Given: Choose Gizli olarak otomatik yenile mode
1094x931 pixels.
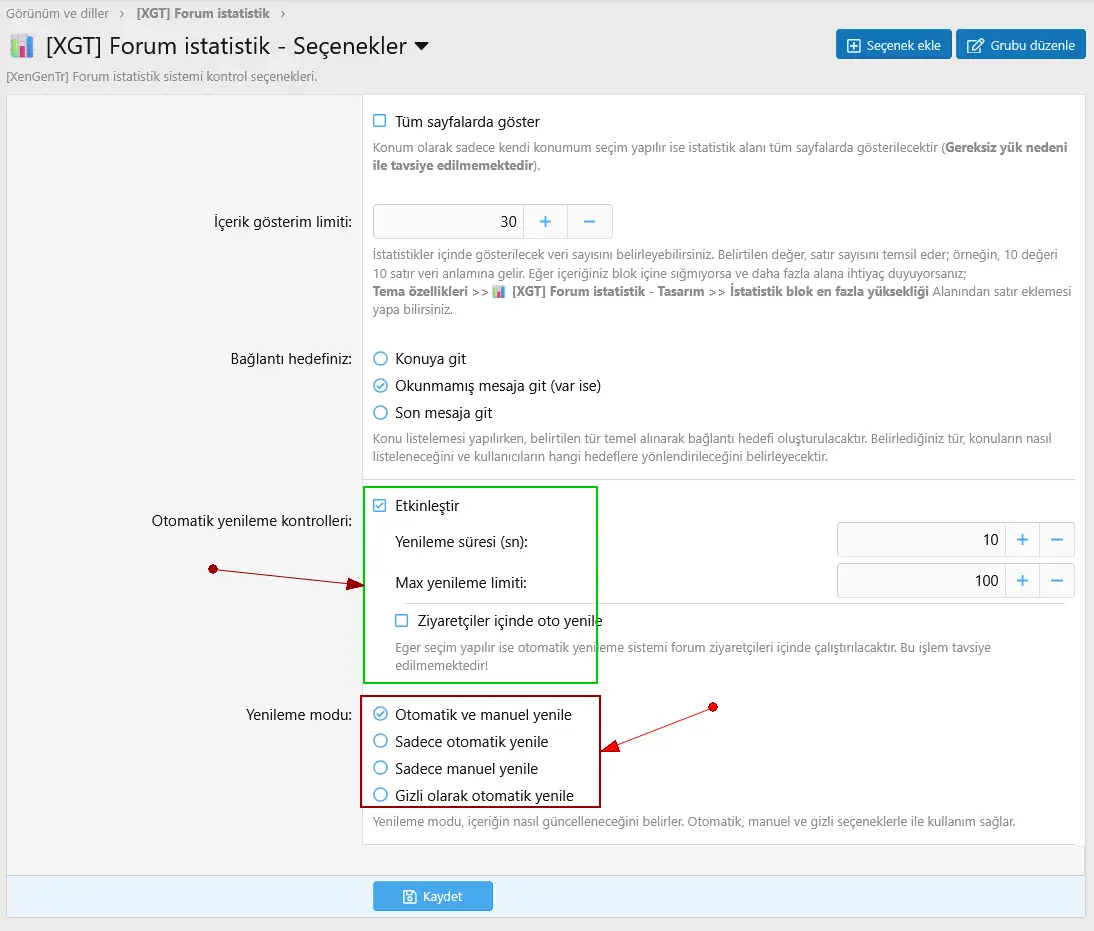Looking at the screenshot, I should (380, 795).
